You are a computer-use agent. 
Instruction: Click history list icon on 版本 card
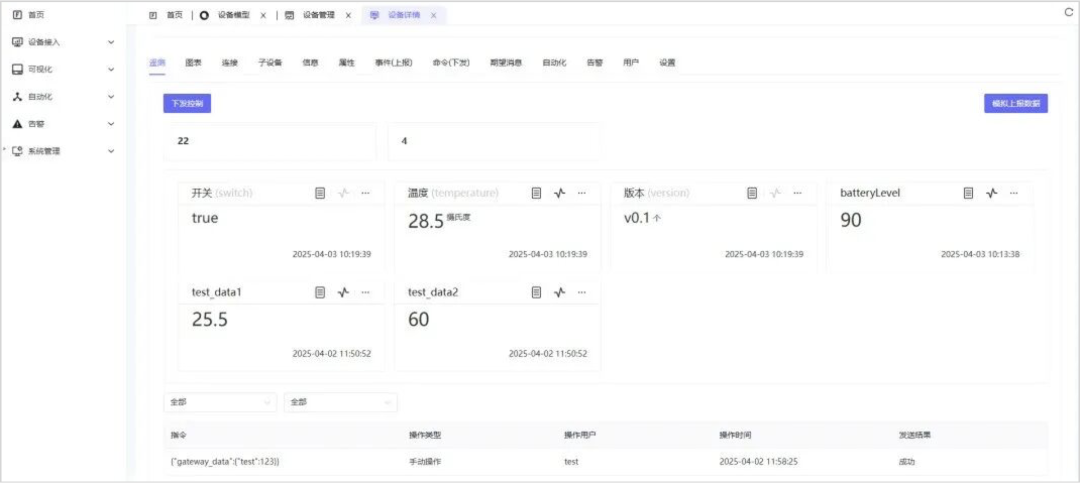tap(752, 193)
